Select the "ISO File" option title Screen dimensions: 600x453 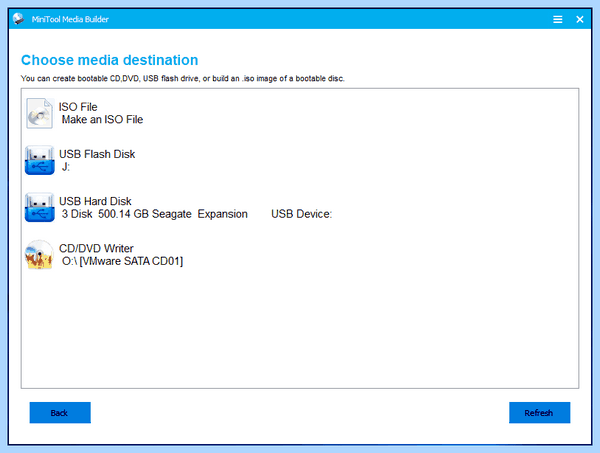(78, 107)
